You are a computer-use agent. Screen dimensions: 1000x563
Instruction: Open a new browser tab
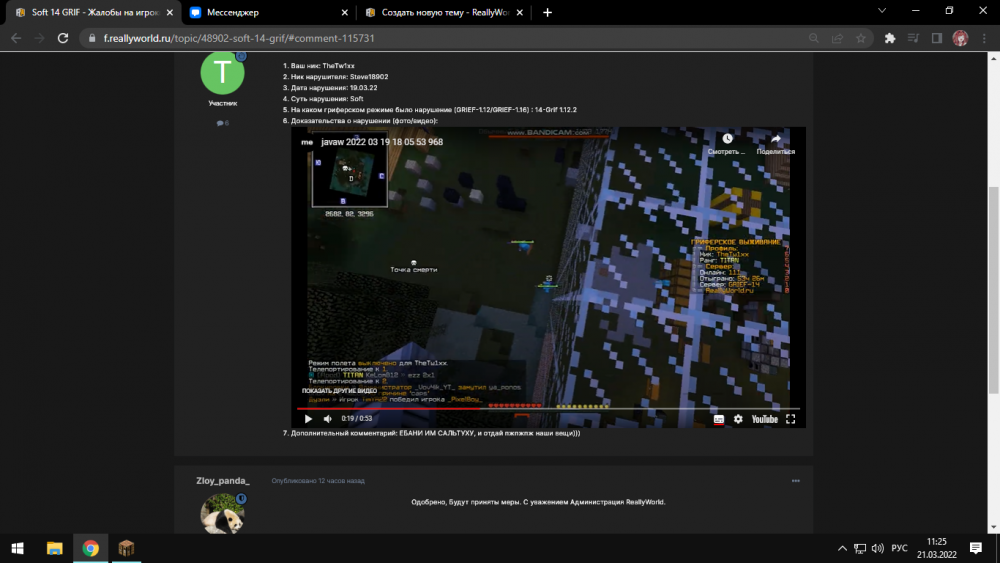[x=547, y=12]
